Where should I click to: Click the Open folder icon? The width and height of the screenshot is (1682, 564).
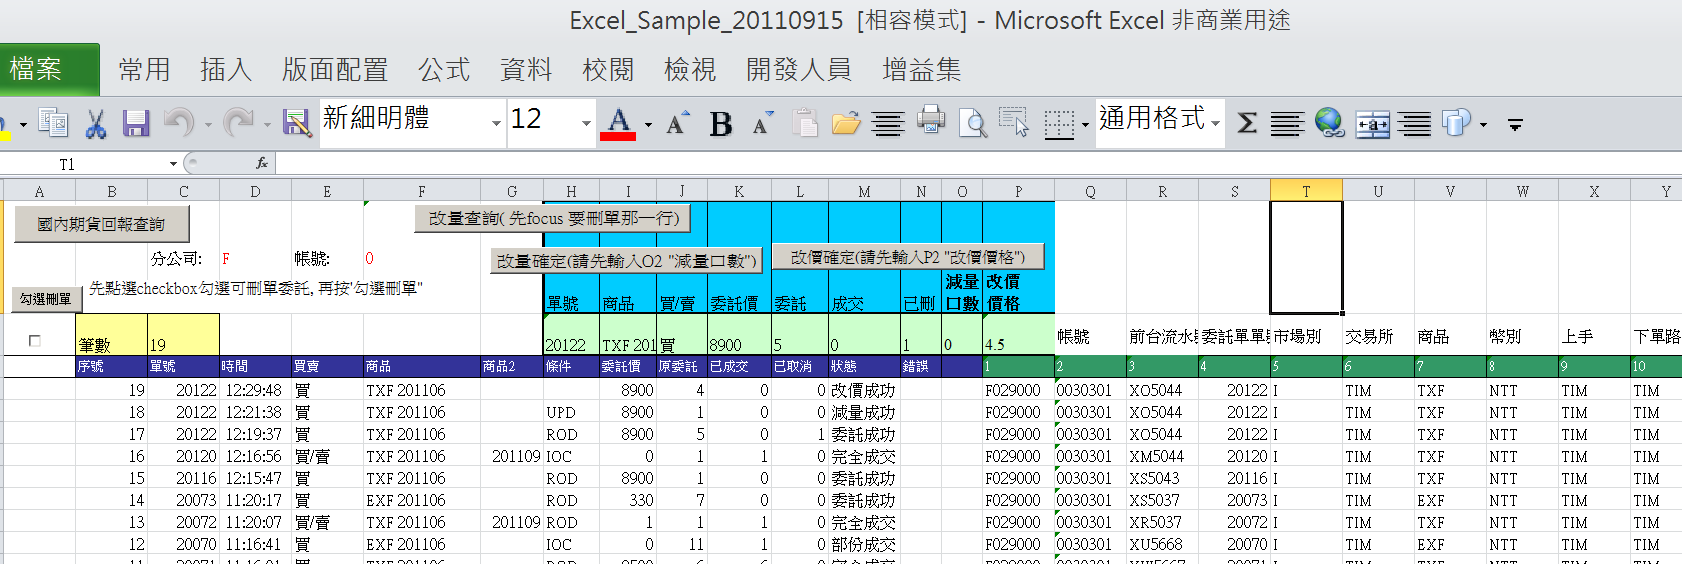tap(846, 123)
